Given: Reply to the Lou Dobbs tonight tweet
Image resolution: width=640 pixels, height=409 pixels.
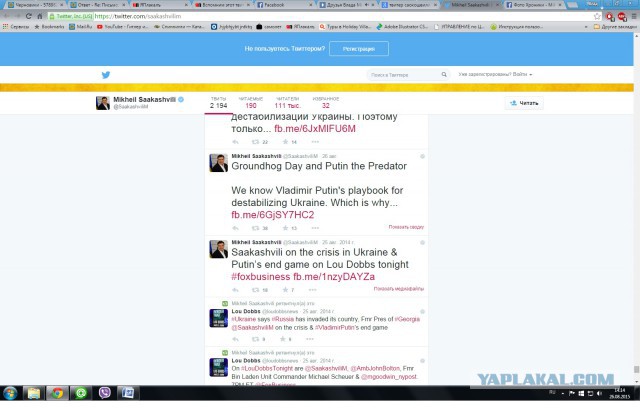Looking at the screenshot, I should 236,289.
